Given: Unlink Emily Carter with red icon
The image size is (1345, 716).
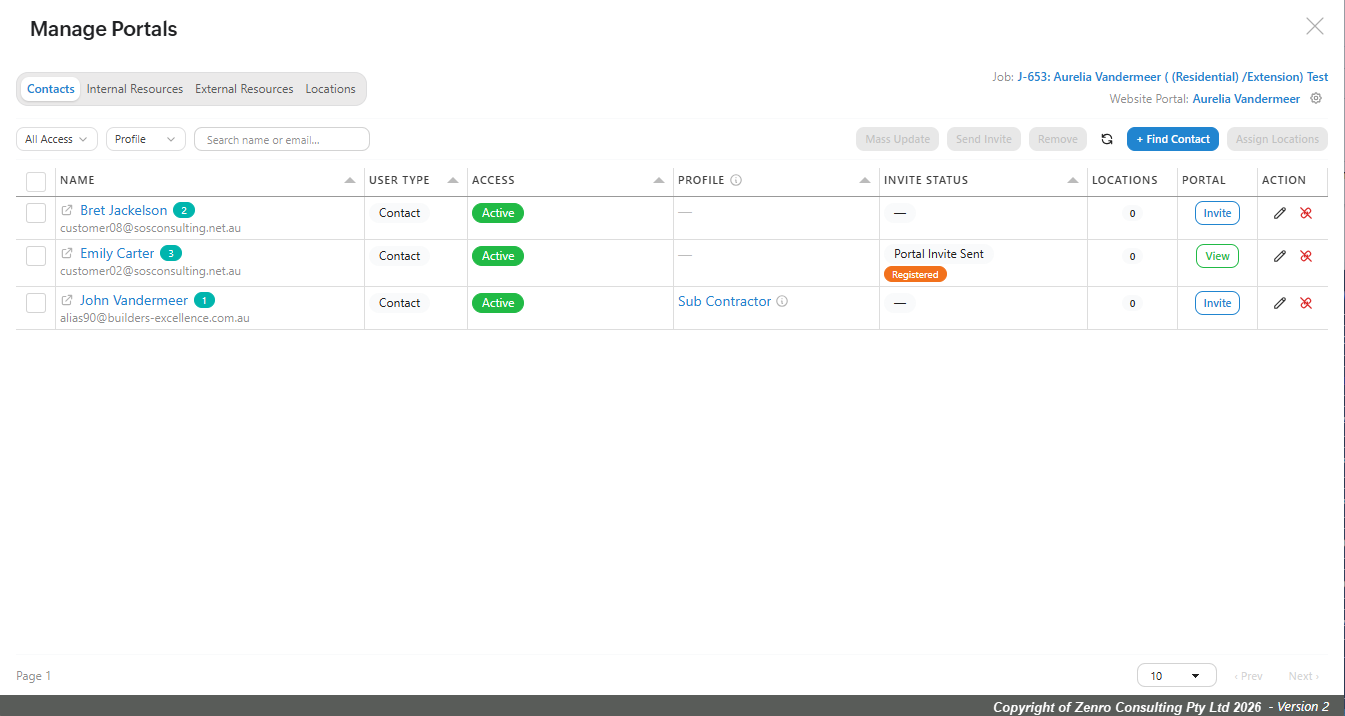Looking at the screenshot, I should click(x=1306, y=256).
